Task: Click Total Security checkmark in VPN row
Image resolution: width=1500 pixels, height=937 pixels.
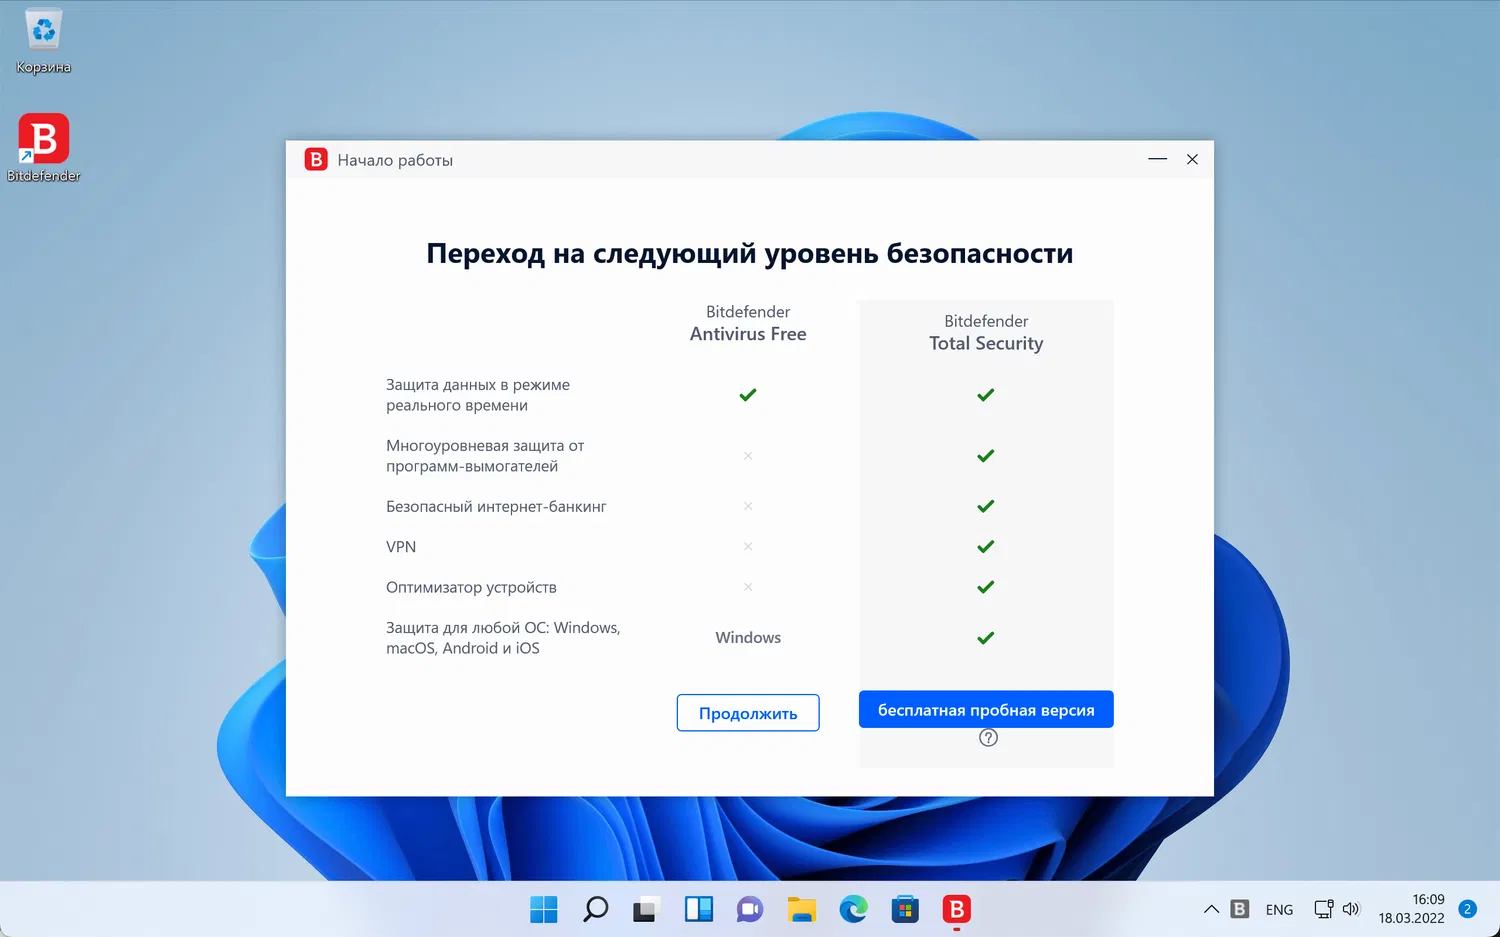Action: pos(986,547)
